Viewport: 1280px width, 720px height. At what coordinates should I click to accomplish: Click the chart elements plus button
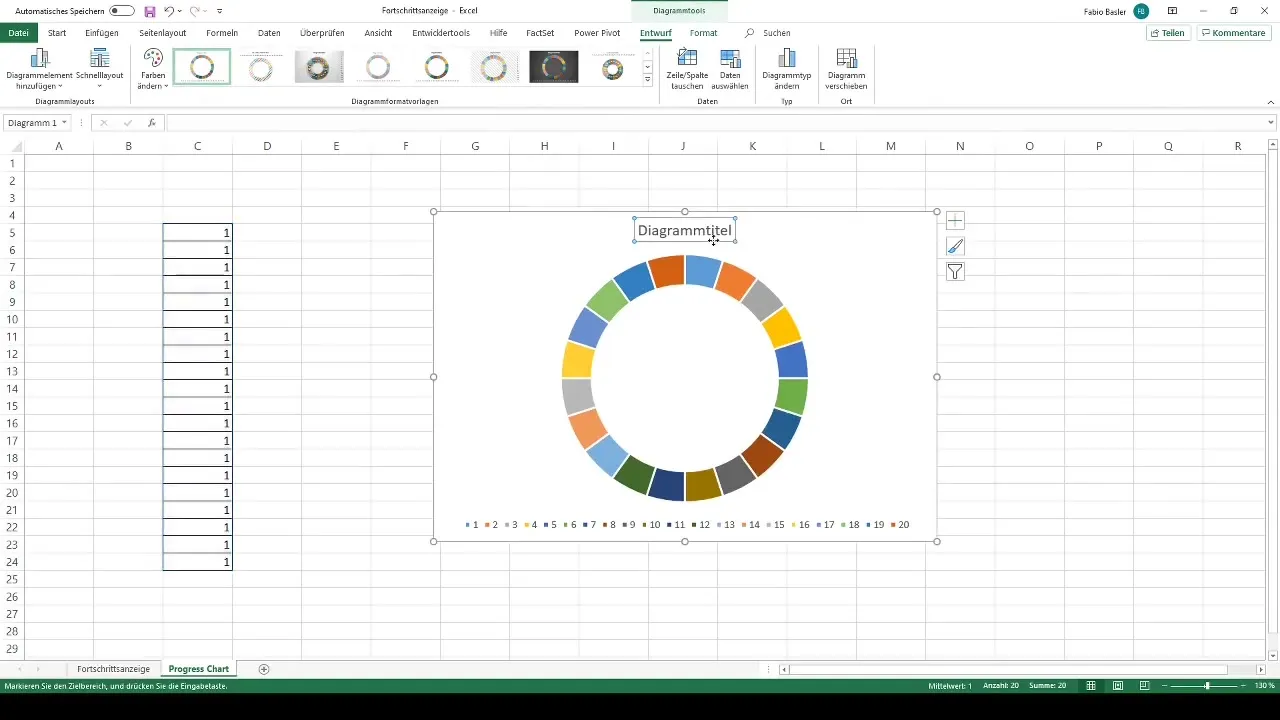tap(955, 221)
